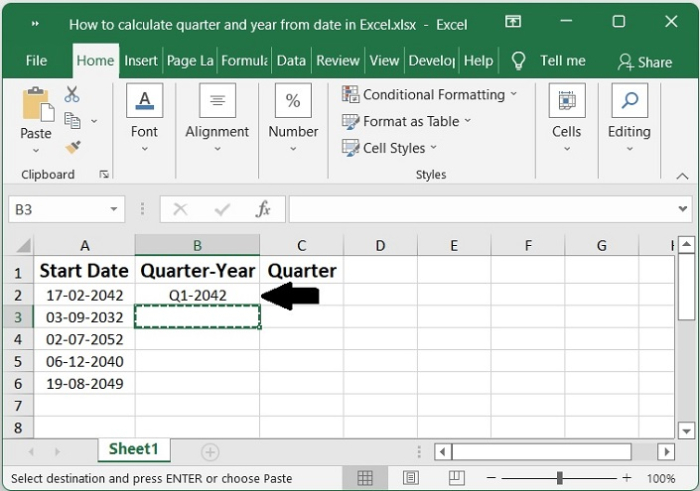Open the Number percent group icon
Screen dimensions: 700x491
click(x=293, y=100)
